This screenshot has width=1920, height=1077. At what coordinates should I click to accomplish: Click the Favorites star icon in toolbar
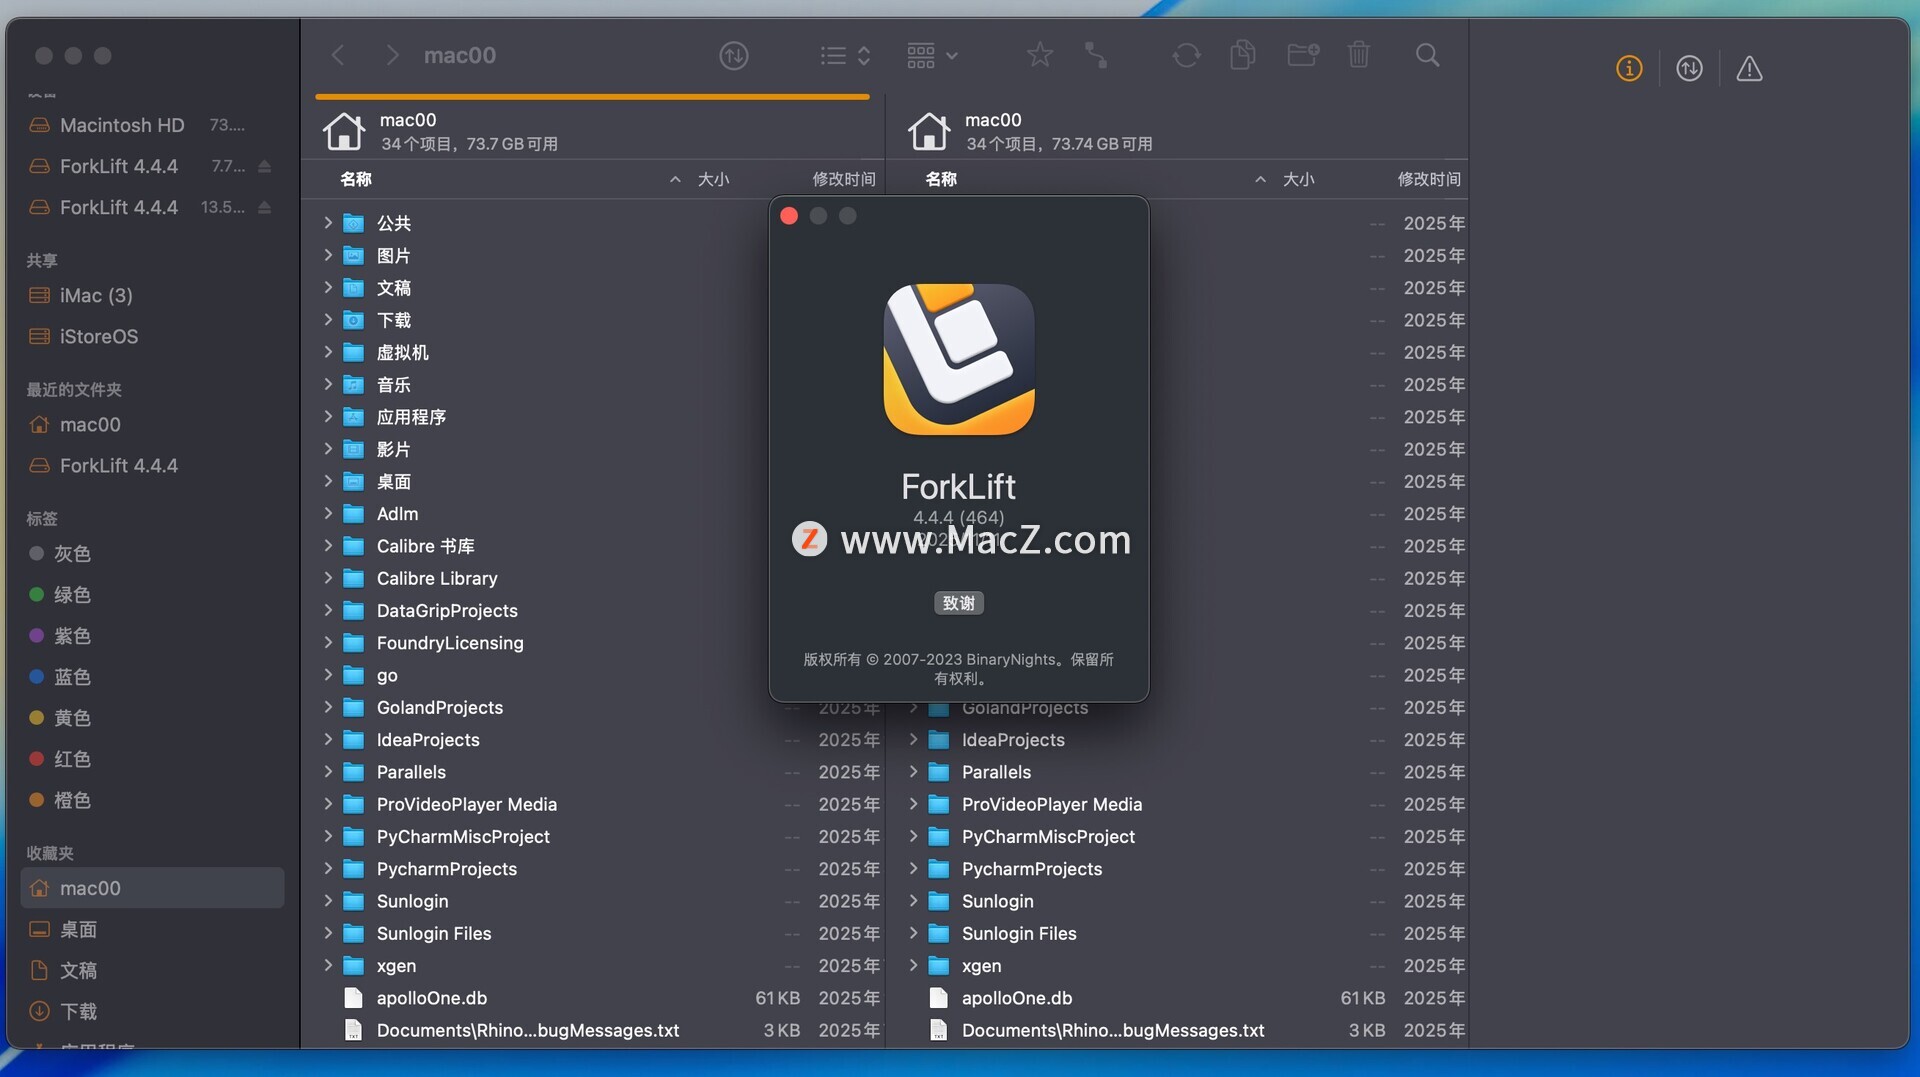(x=1040, y=55)
